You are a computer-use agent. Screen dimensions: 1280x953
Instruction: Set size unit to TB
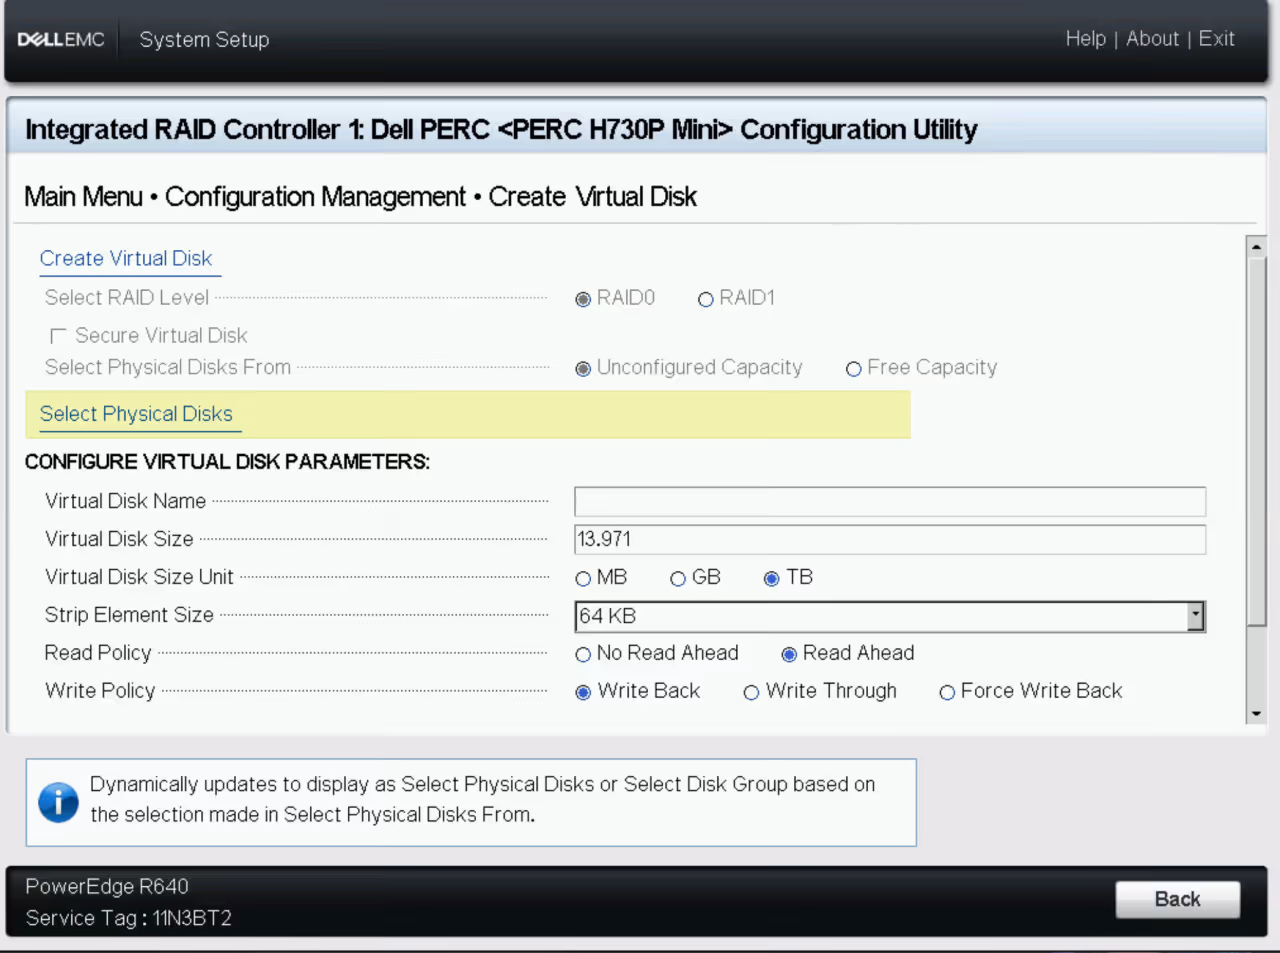point(771,579)
